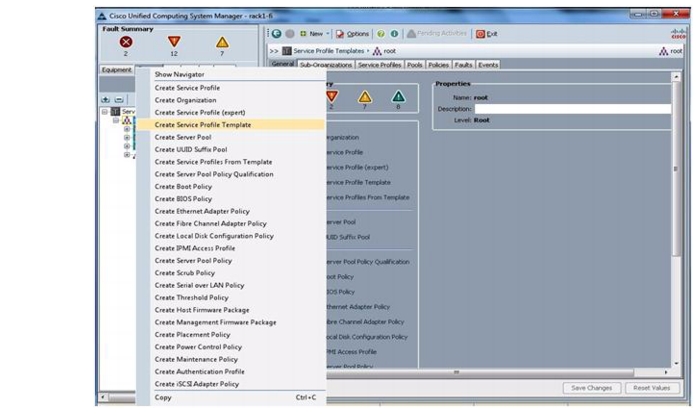Click the major faults orange triangle in Fault Summary
The height and width of the screenshot is (414, 698).
[174, 42]
